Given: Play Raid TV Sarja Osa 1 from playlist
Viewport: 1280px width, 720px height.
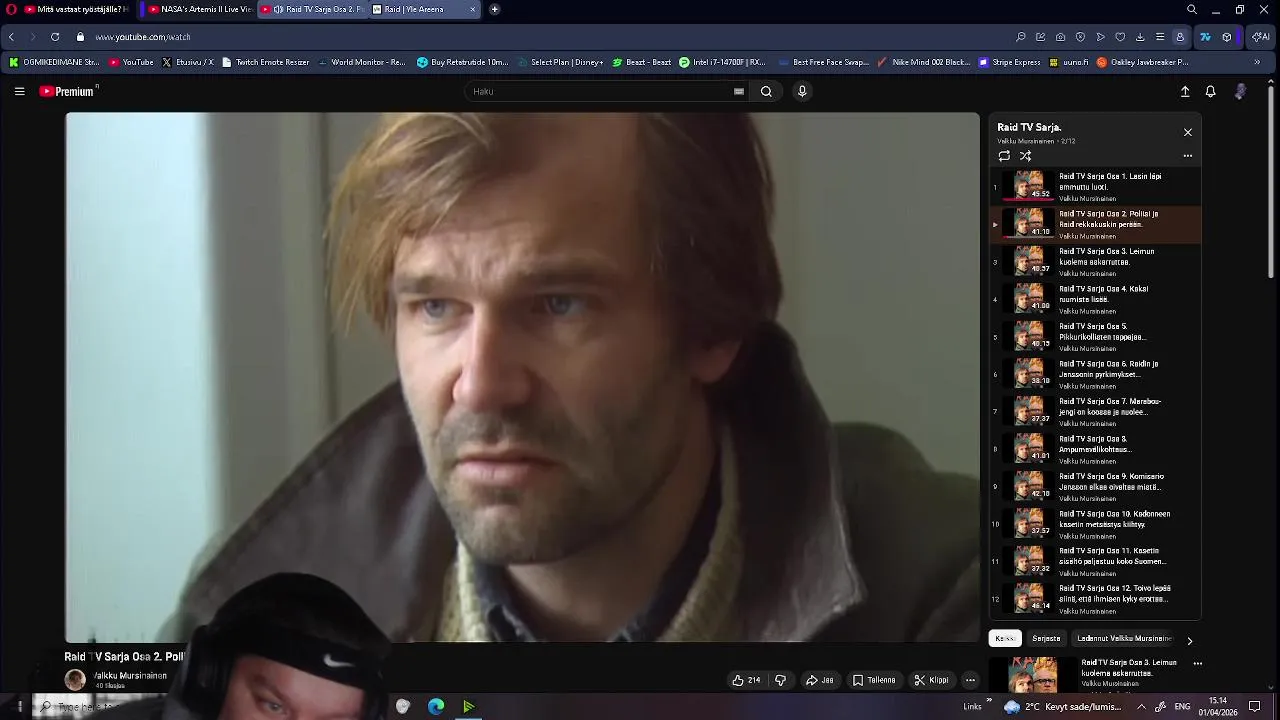Looking at the screenshot, I should 1095,186.
